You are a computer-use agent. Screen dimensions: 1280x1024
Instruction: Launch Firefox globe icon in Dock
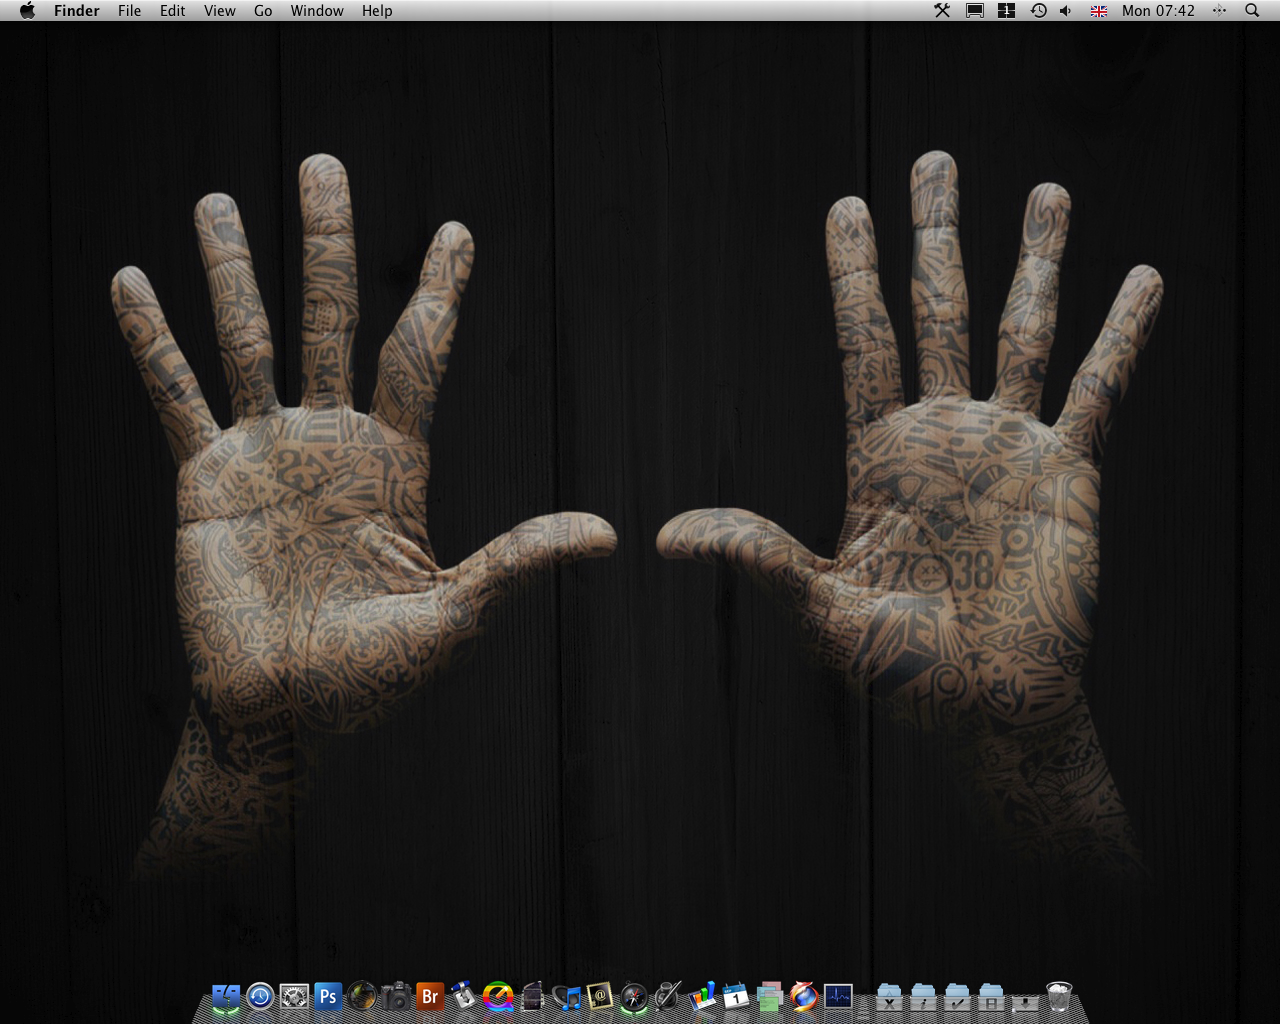point(804,996)
